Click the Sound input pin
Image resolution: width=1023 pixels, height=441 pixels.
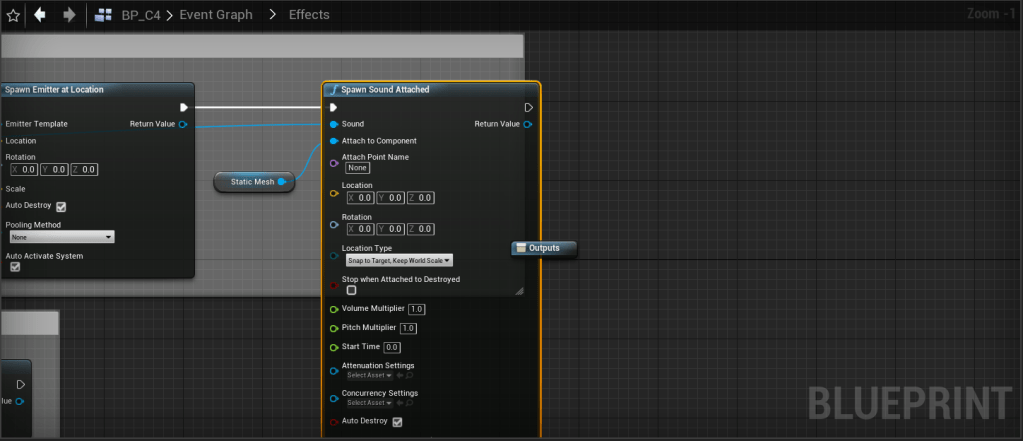[333, 124]
